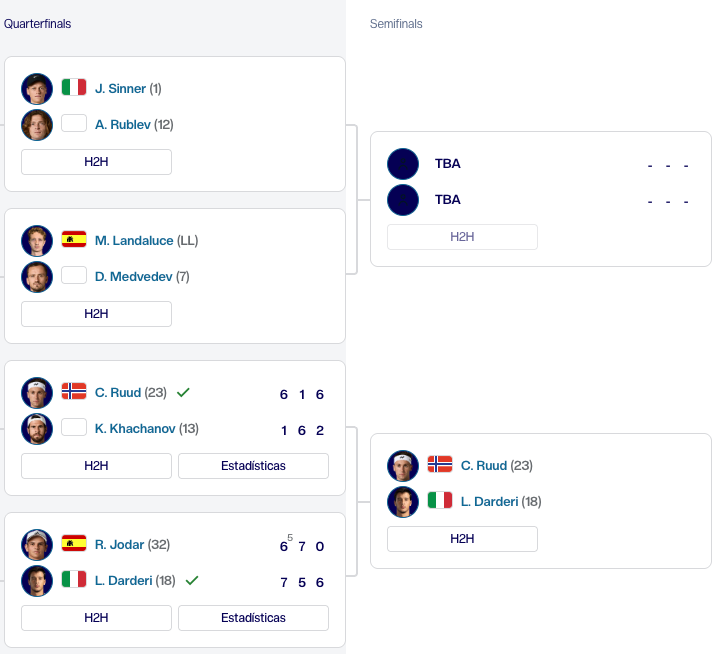The height and width of the screenshot is (654, 720).
Task: Click L. Darderi's avatar in the semifinal card
Action: click(x=403, y=502)
